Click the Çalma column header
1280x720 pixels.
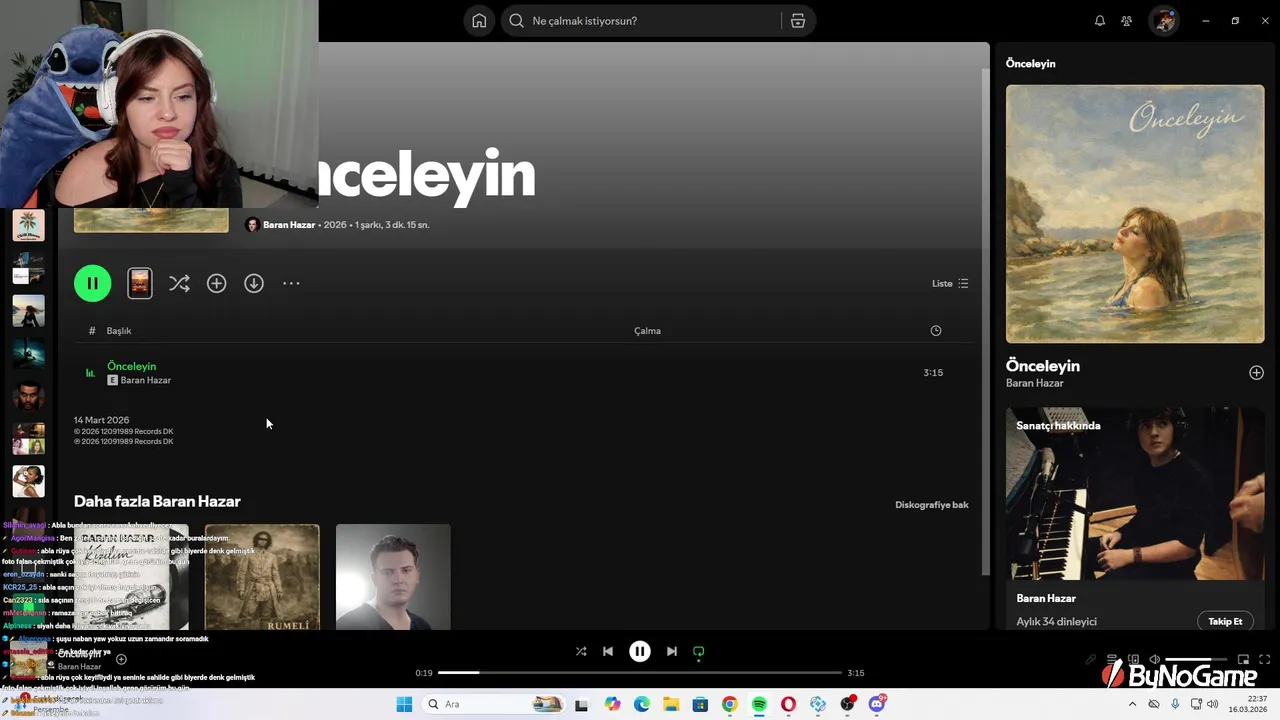[647, 331]
